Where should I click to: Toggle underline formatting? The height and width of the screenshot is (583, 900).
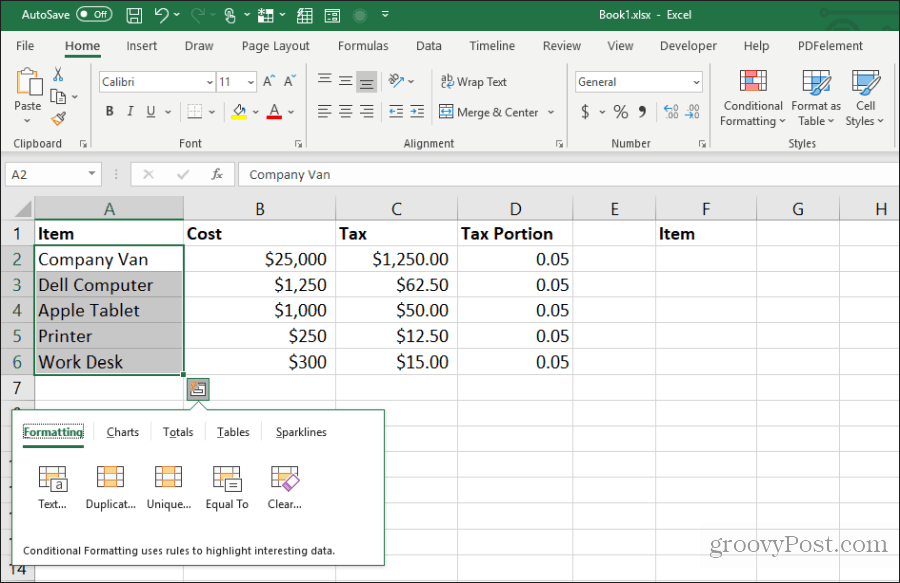[150, 111]
